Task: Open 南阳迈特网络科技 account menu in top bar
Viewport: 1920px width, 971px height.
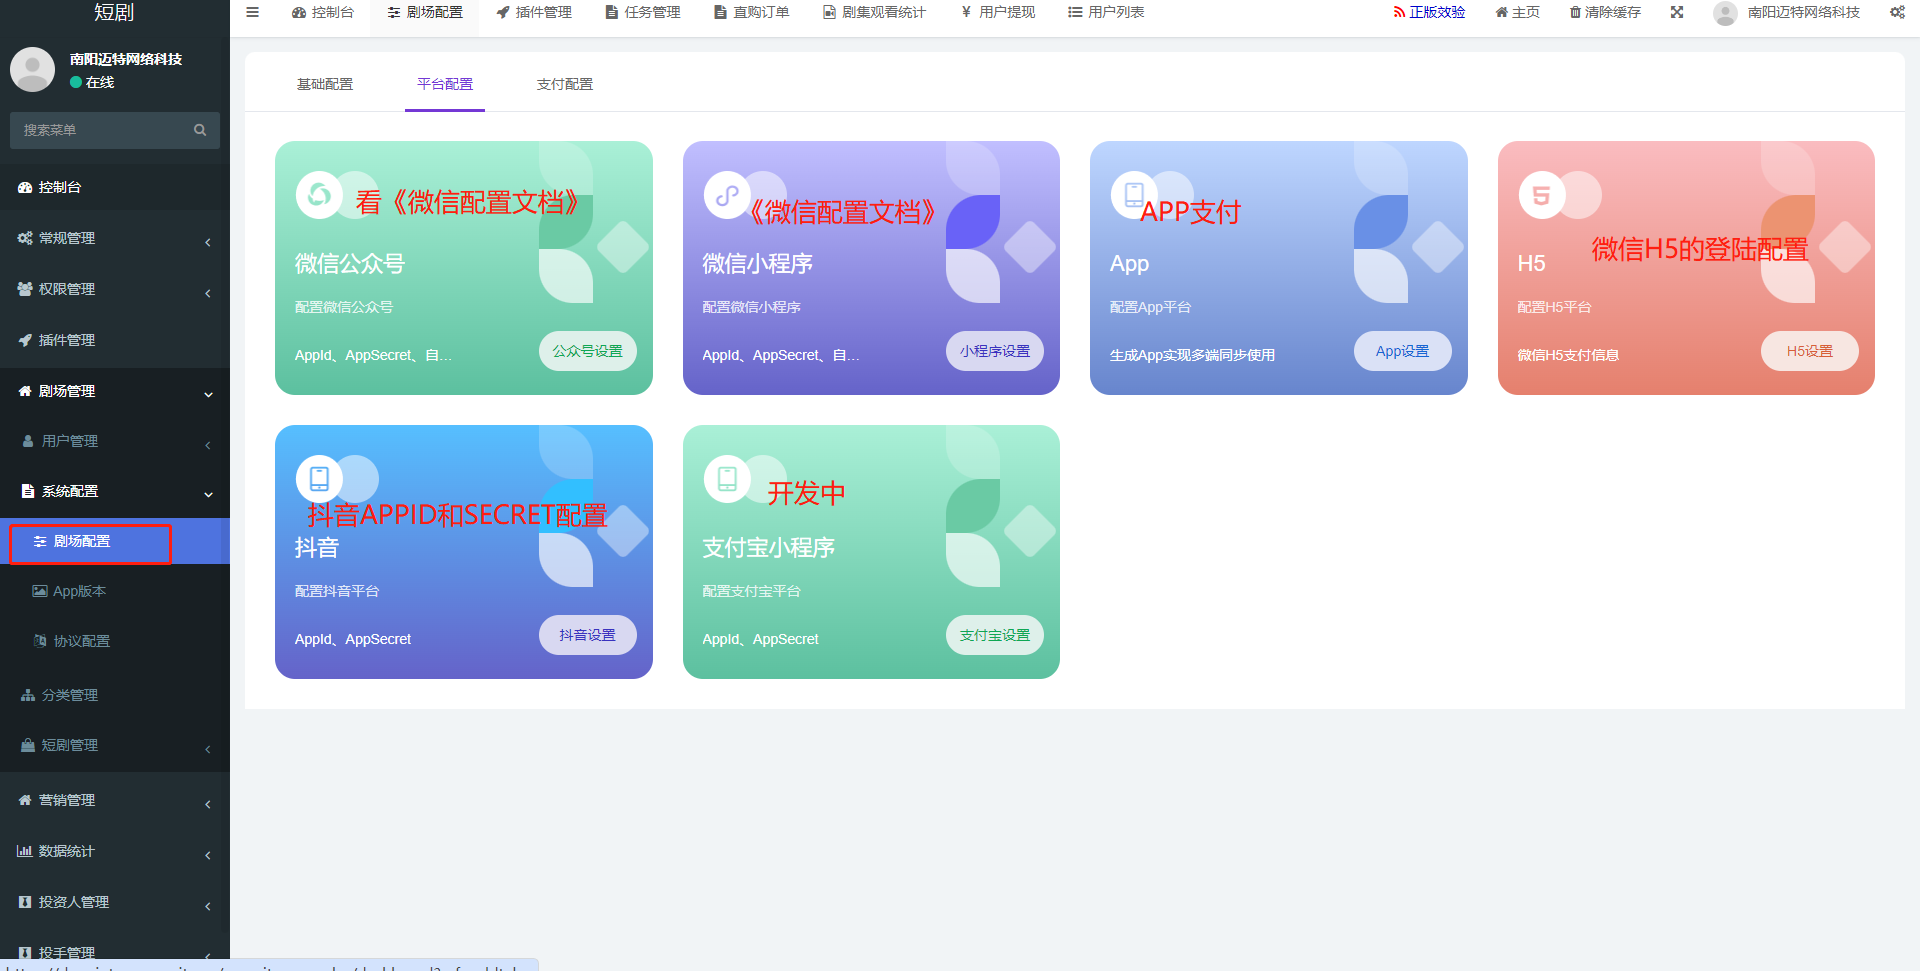Action: [1787, 12]
